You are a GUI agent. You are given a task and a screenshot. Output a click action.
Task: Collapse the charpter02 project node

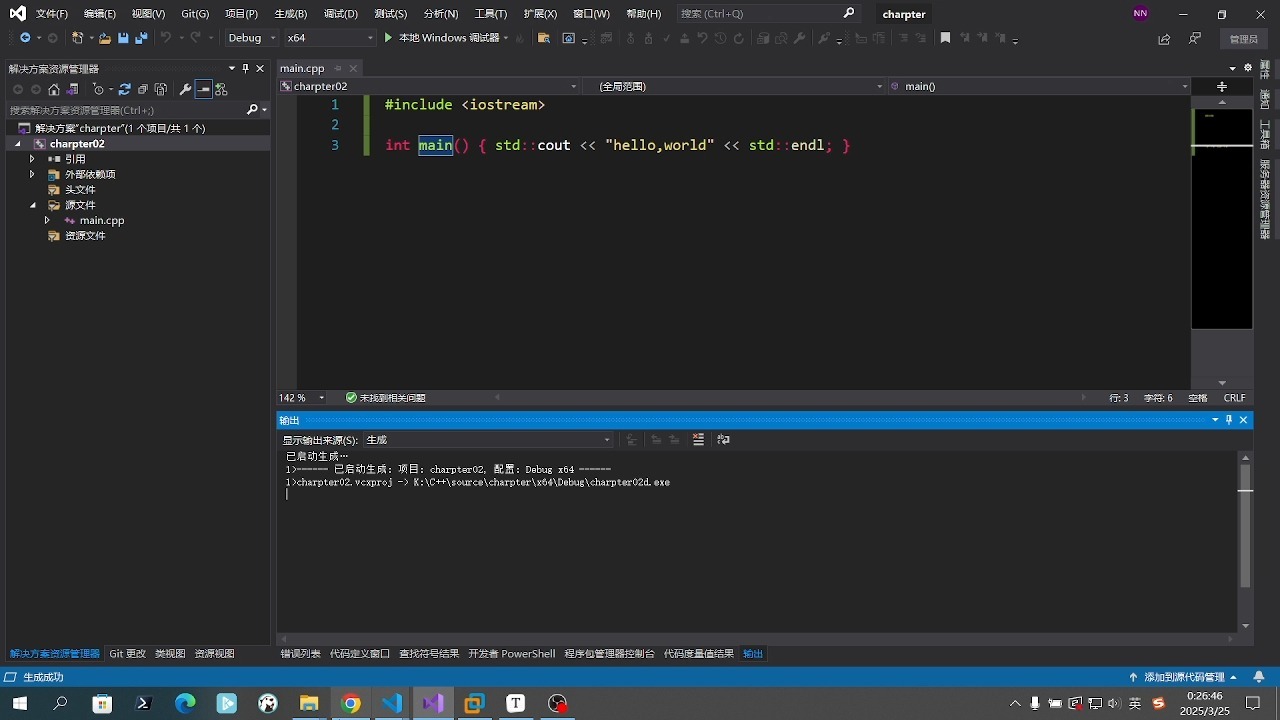(18, 144)
